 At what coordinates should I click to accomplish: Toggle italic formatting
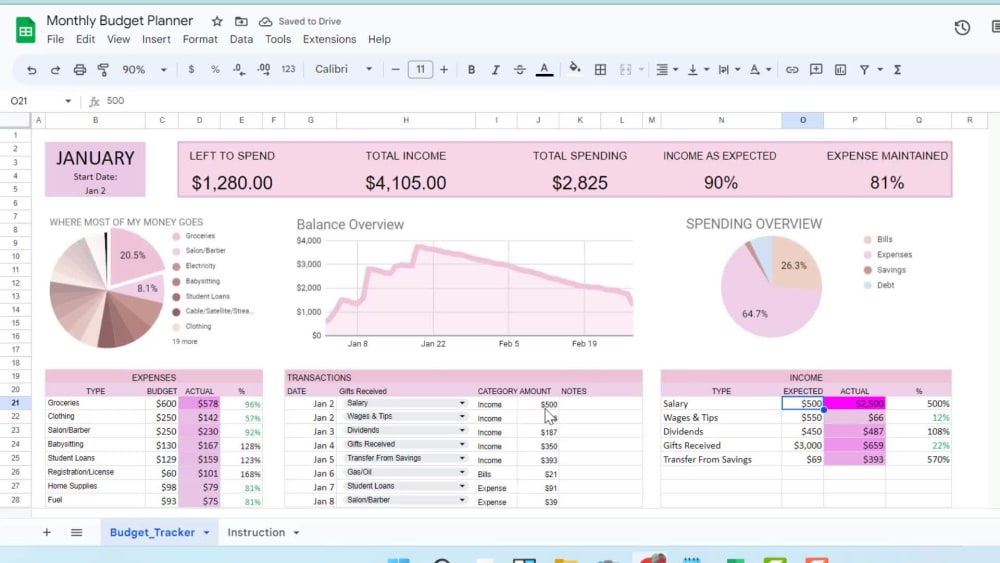(x=496, y=69)
